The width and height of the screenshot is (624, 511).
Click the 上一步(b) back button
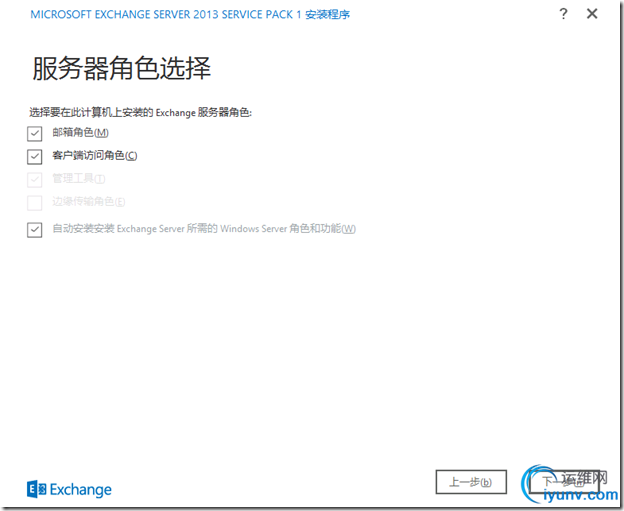pyautogui.click(x=471, y=482)
